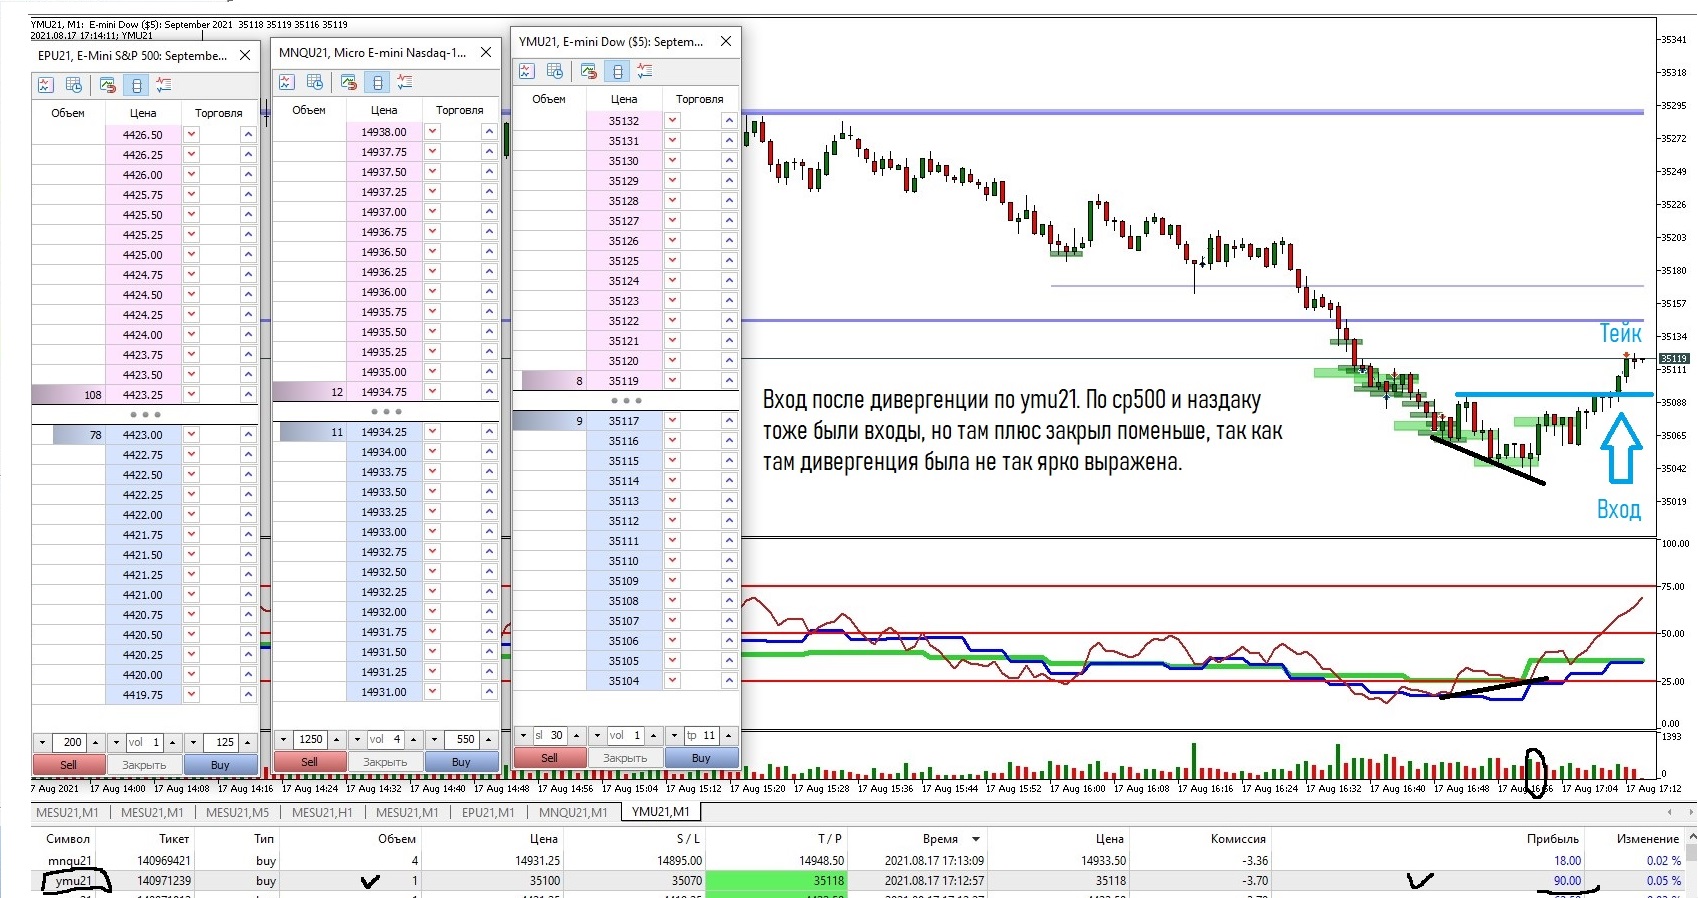
Task: Click the blue buy arrow at 14932.00
Action: coord(489,612)
